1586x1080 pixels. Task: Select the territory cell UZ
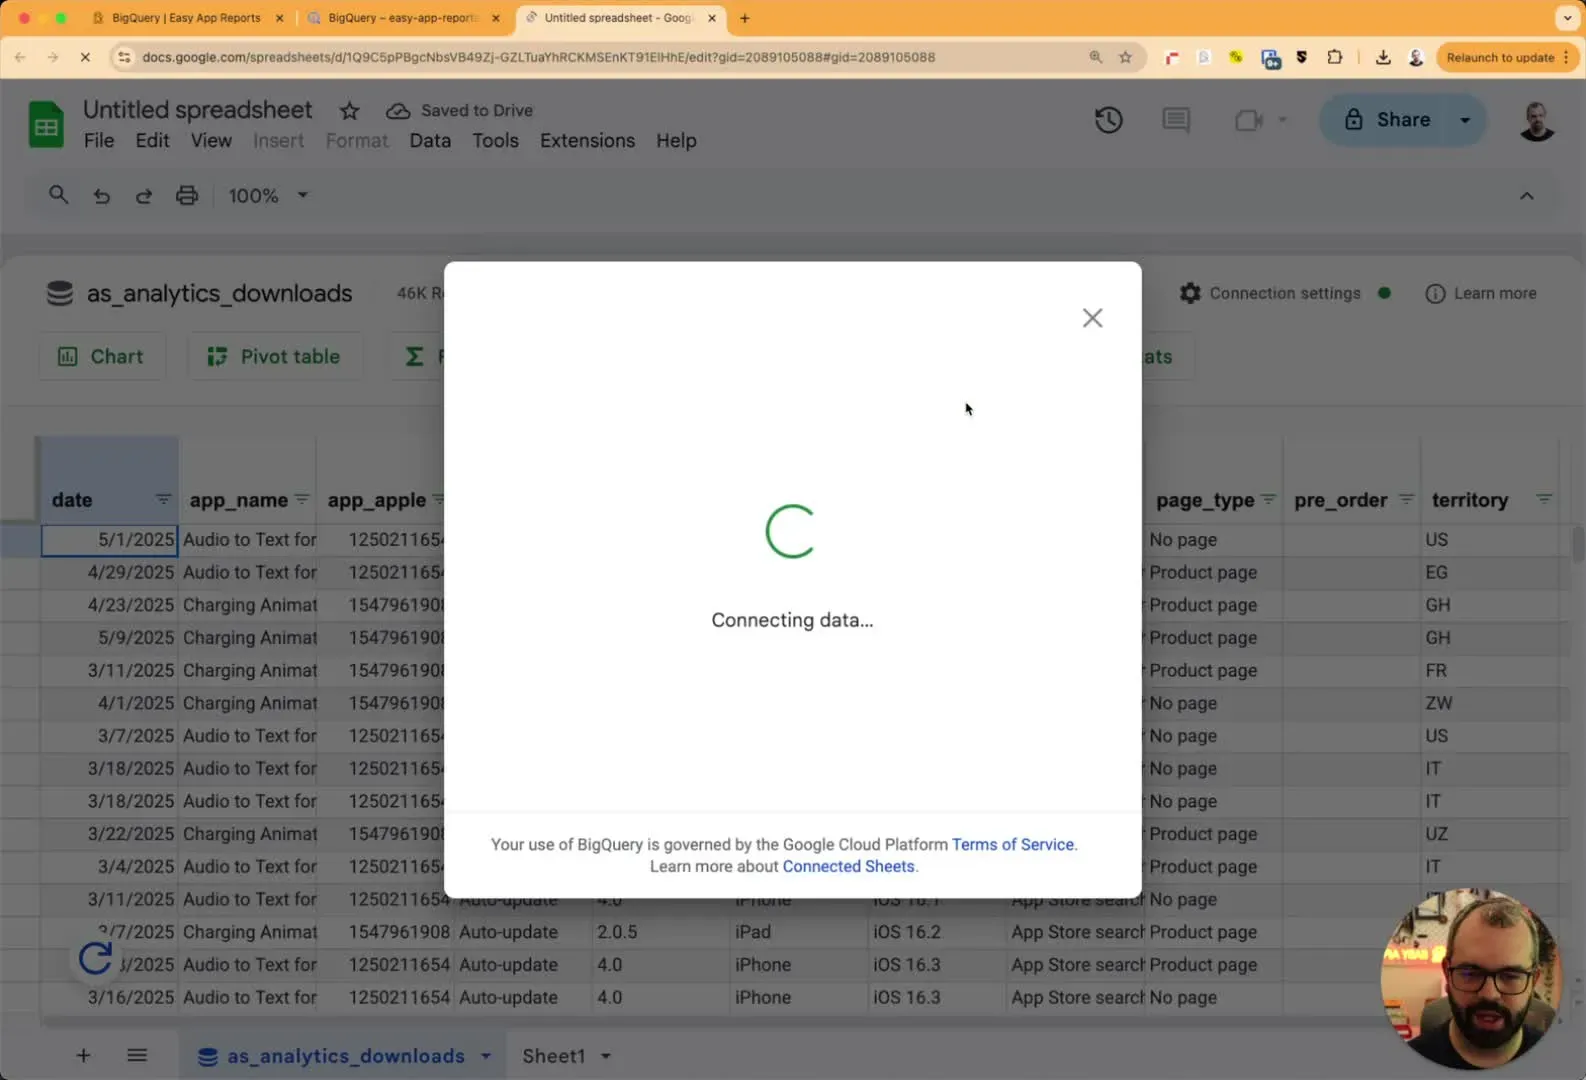1489,834
